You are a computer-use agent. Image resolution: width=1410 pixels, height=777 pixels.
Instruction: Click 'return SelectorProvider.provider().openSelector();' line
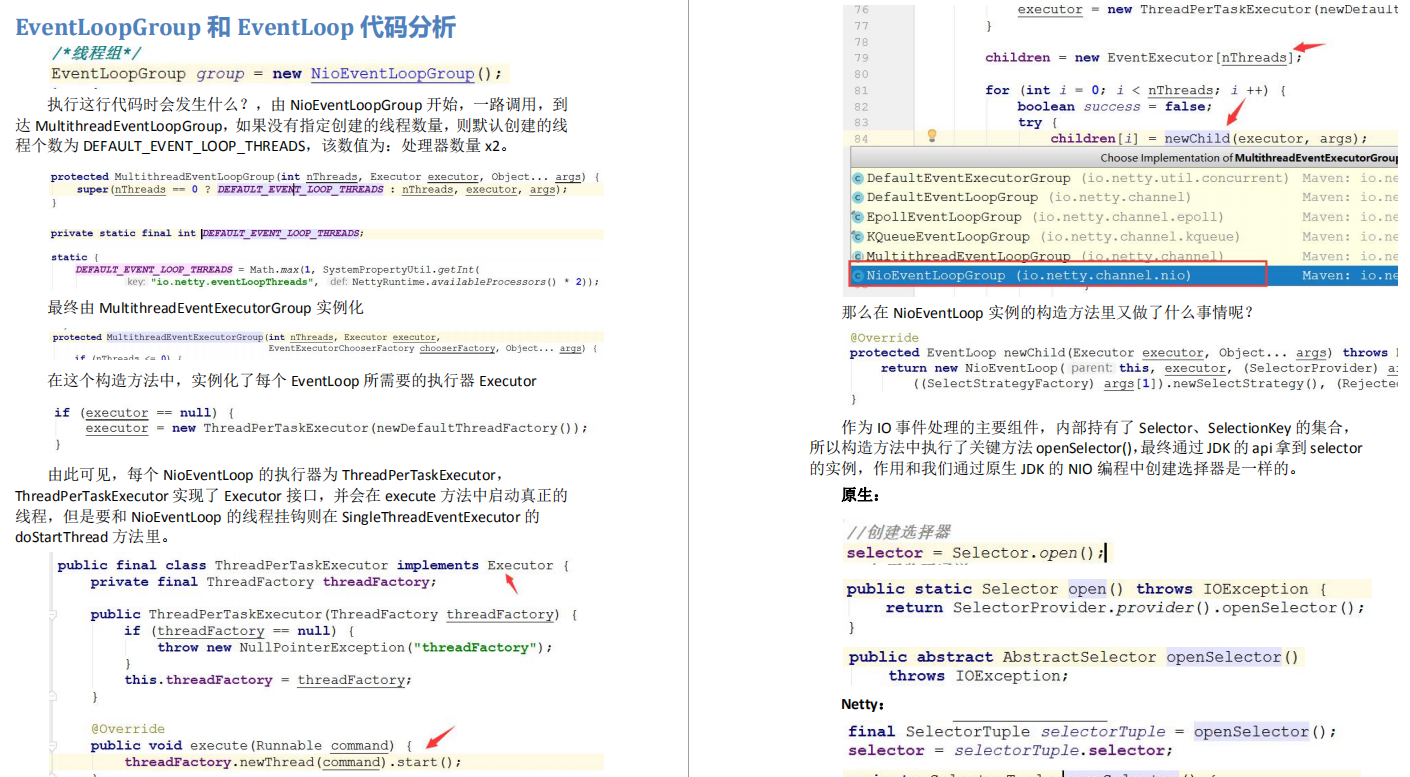[1125, 608]
